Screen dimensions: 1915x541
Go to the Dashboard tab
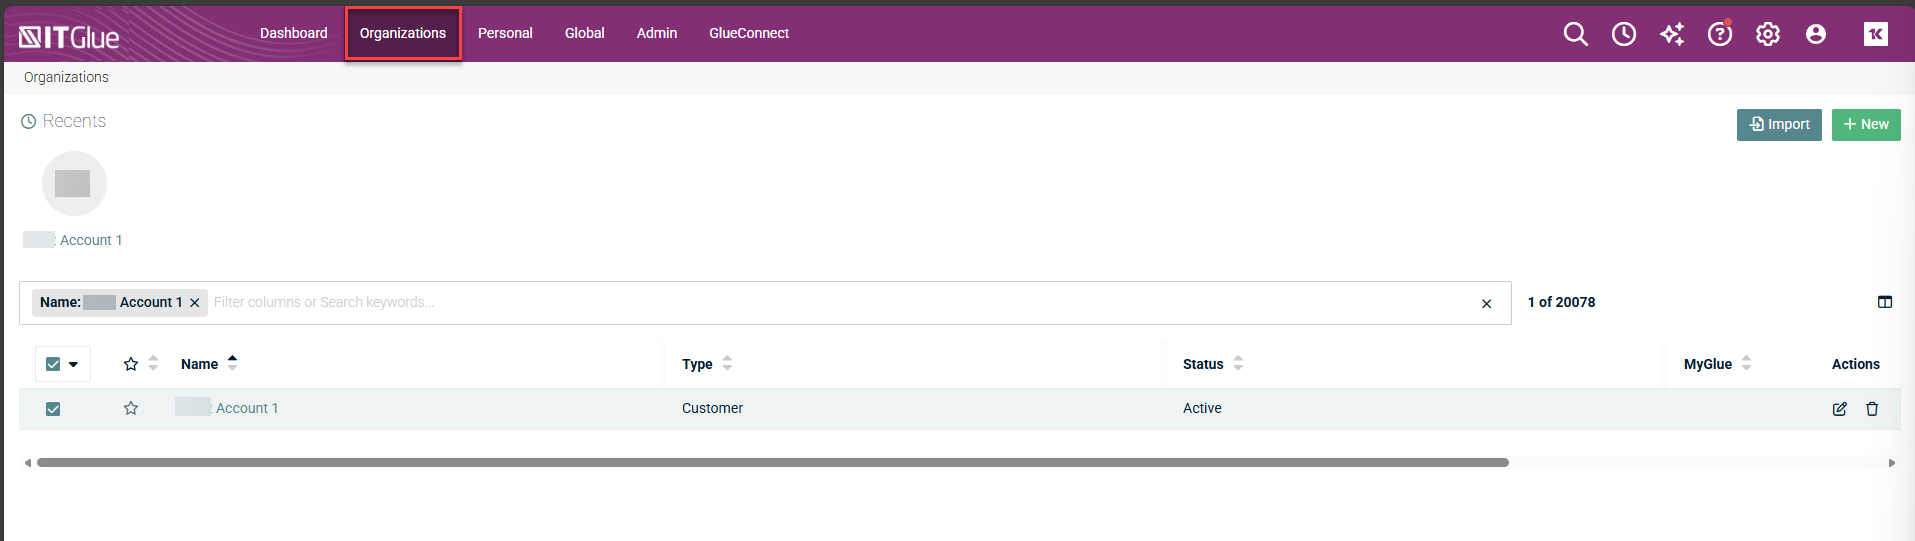(x=293, y=33)
